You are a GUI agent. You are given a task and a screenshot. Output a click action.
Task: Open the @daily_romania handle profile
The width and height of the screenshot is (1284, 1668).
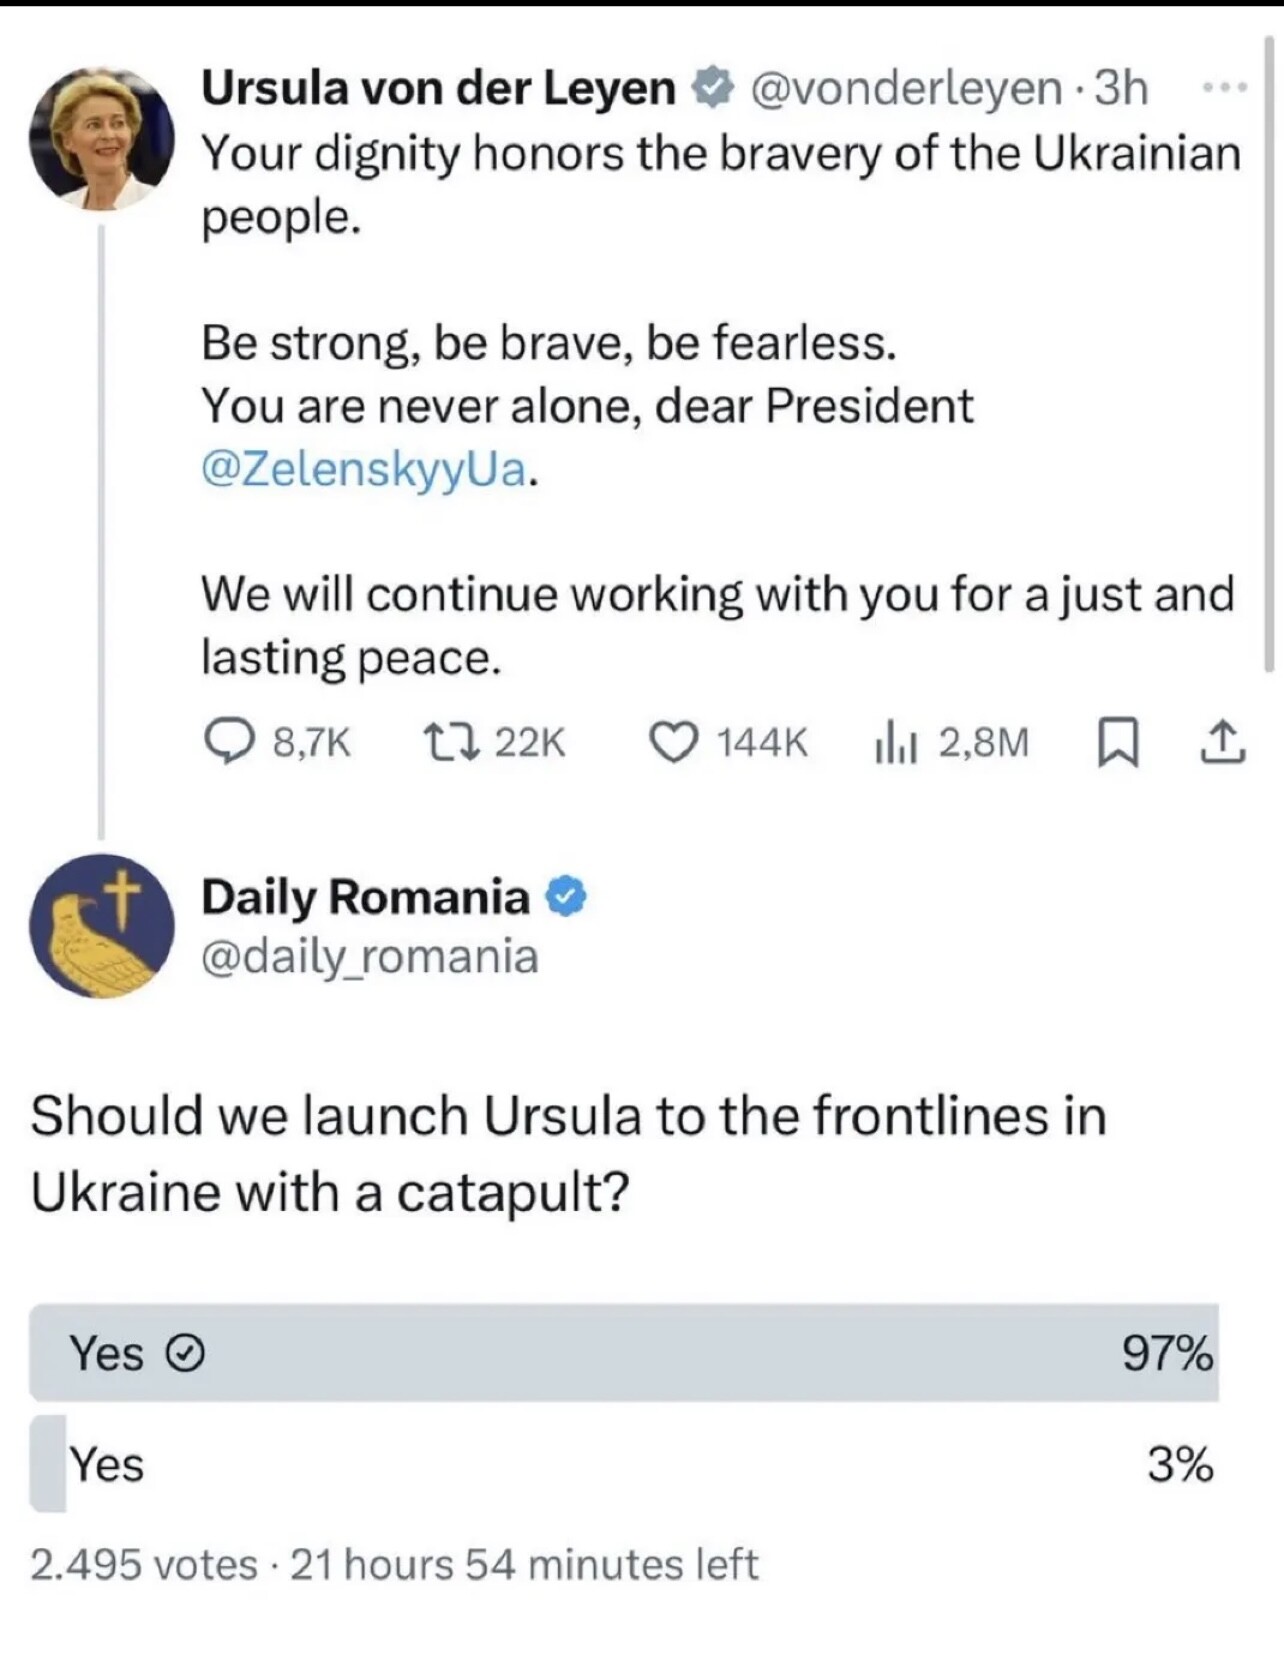tap(370, 956)
